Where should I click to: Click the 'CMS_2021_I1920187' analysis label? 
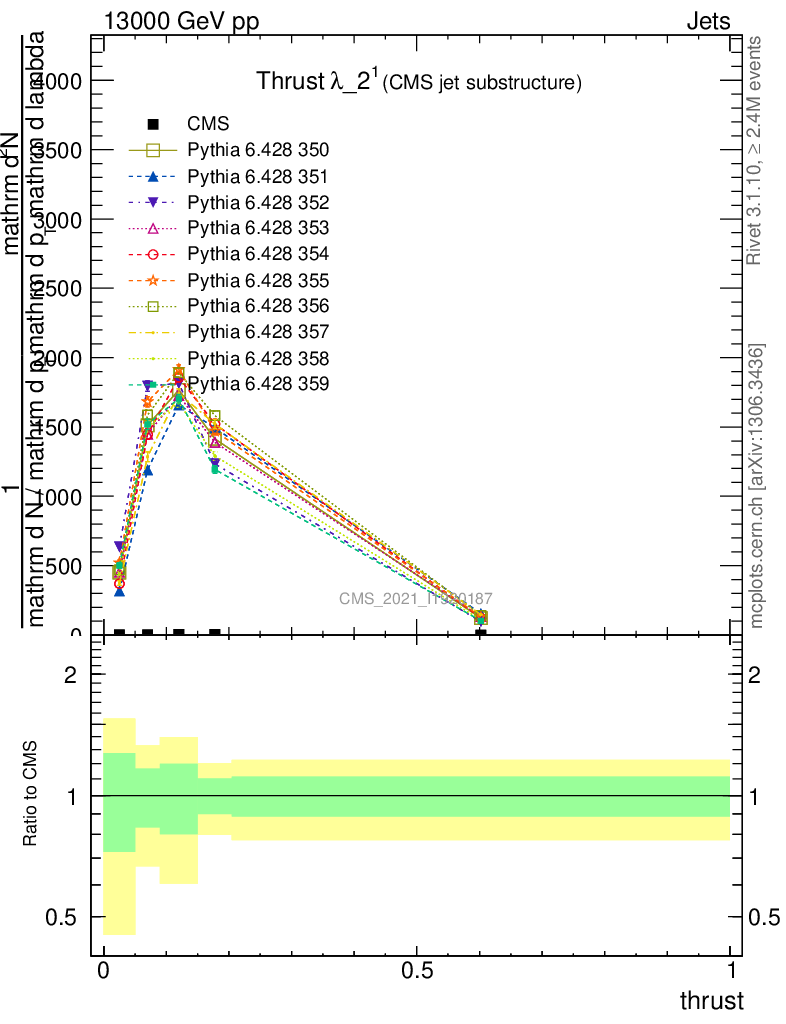point(416,599)
